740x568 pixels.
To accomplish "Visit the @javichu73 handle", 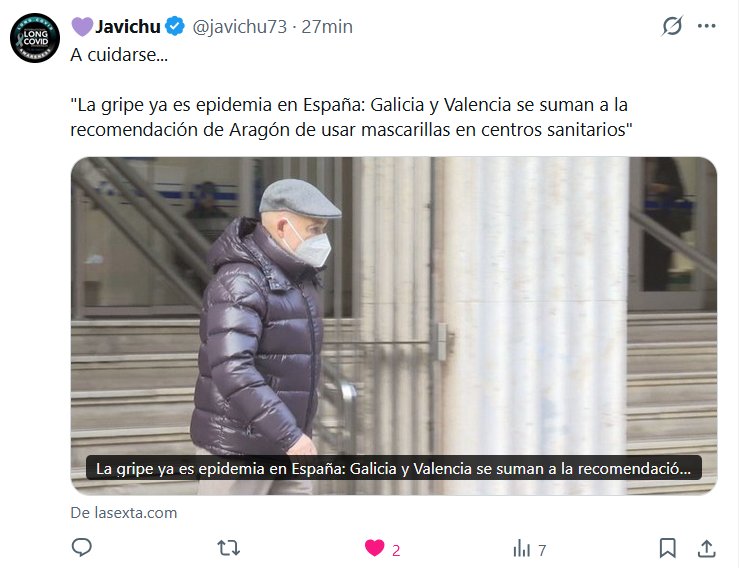I will click(x=239, y=27).
